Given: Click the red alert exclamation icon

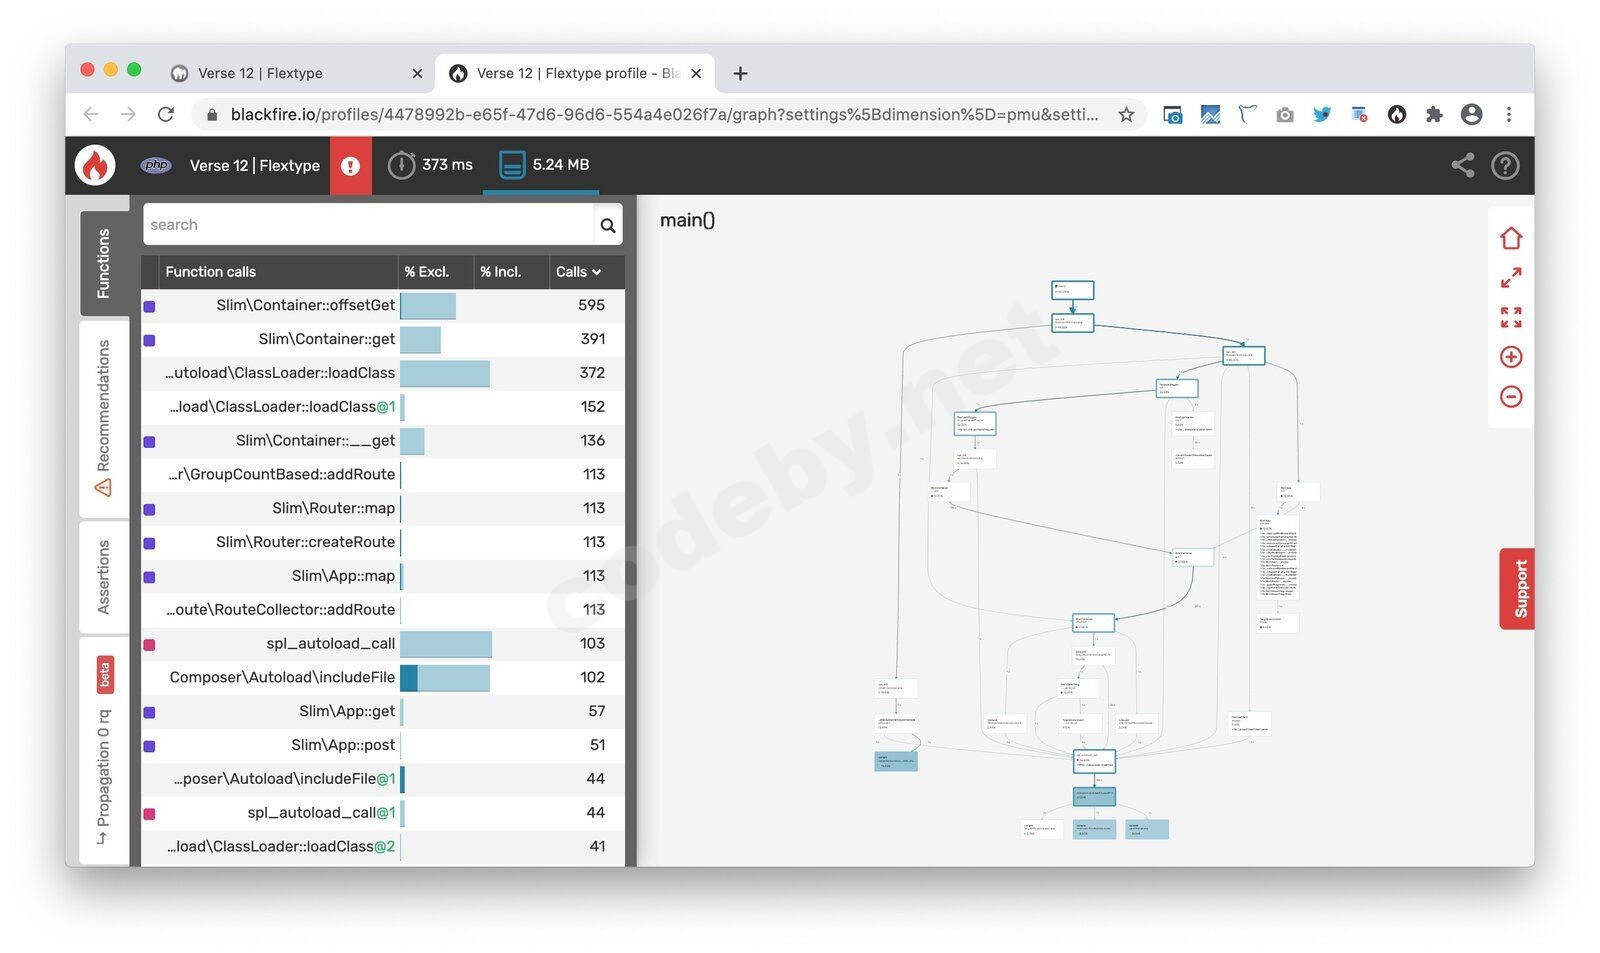Looking at the screenshot, I should coord(350,166).
